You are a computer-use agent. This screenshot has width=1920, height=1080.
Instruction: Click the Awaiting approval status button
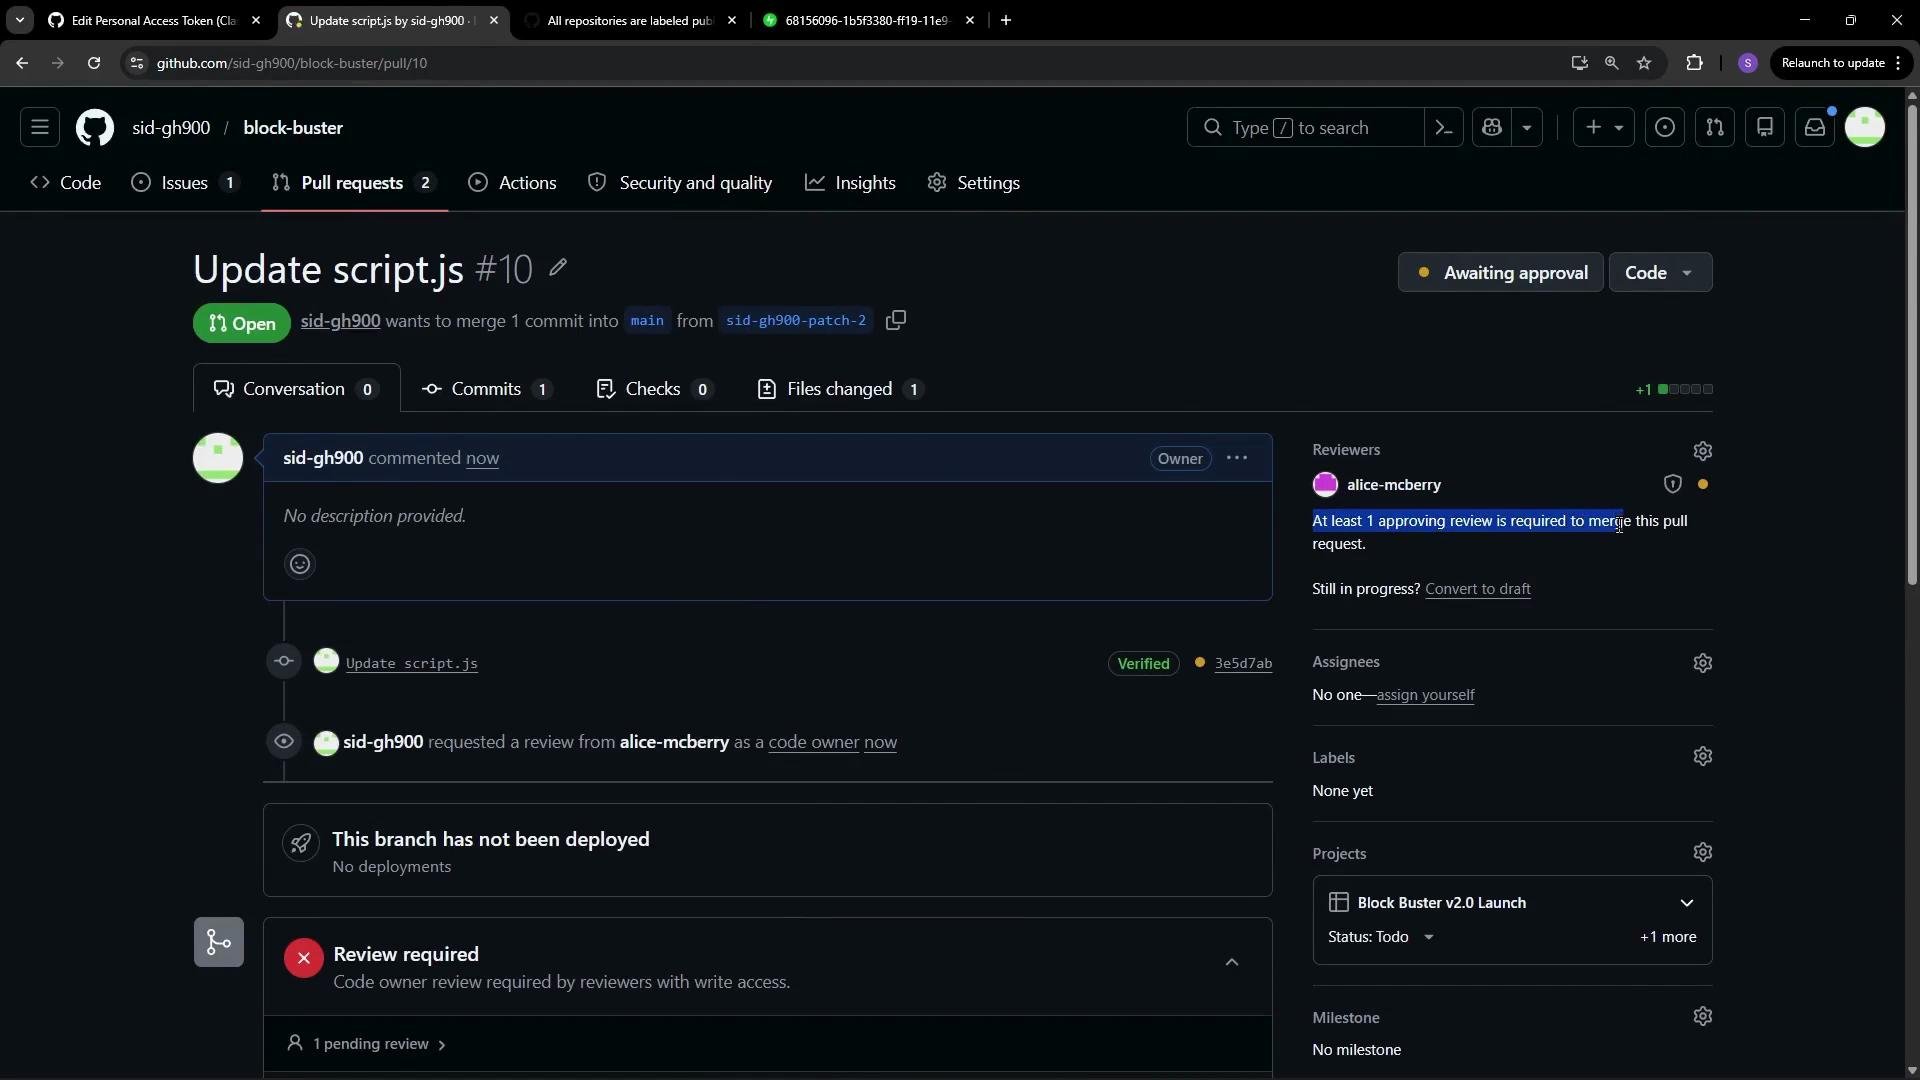[1501, 272]
